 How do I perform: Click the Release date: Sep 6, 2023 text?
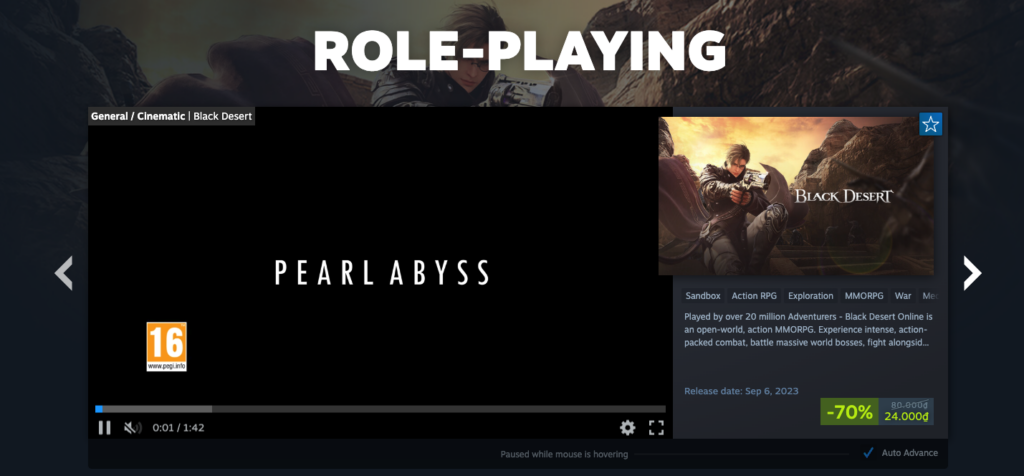[x=741, y=391]
